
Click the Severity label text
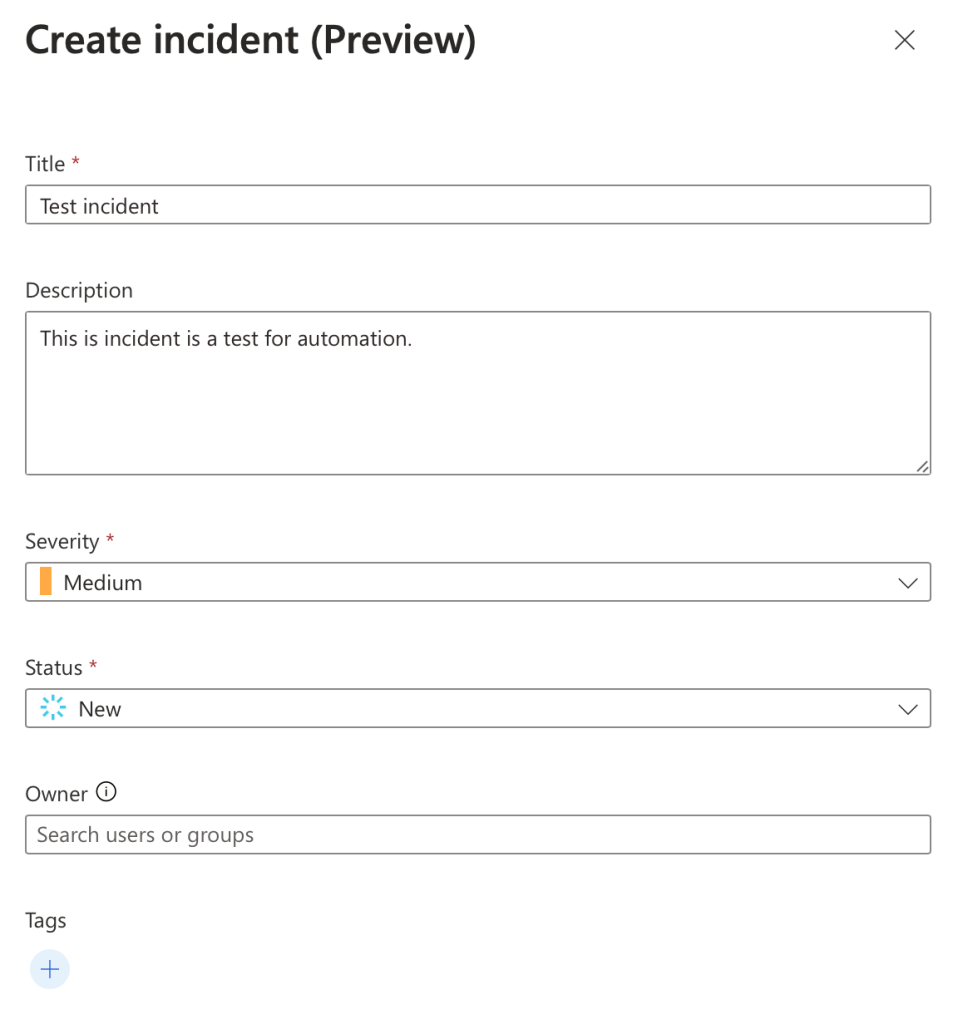coord(62,541)
